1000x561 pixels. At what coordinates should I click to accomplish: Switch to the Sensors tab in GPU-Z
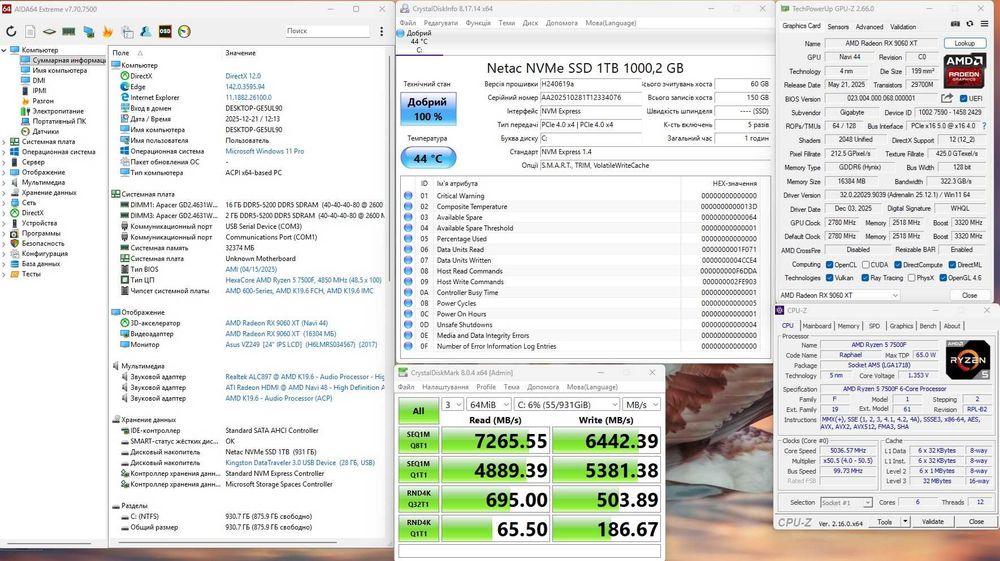coord(837,27)
